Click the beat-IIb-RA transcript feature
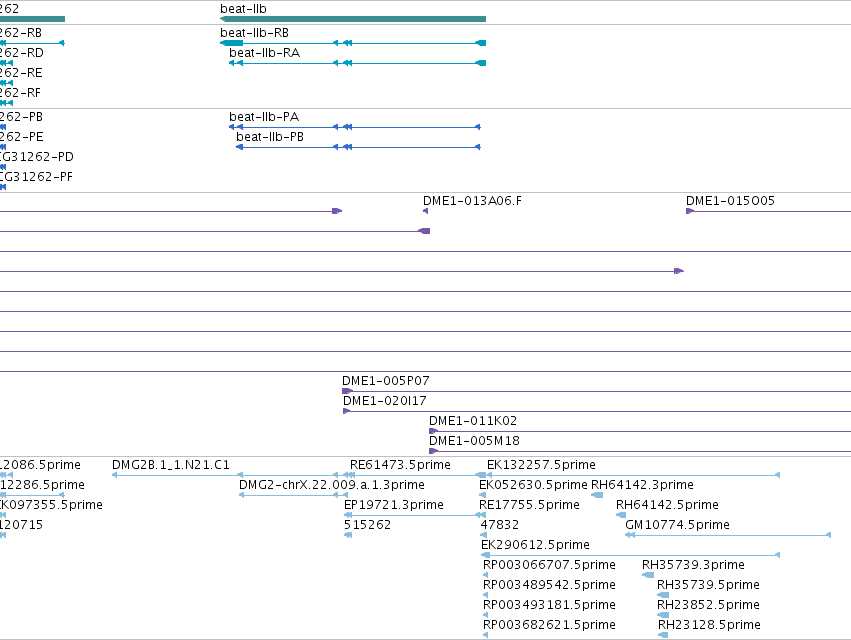 pos(357,63)
